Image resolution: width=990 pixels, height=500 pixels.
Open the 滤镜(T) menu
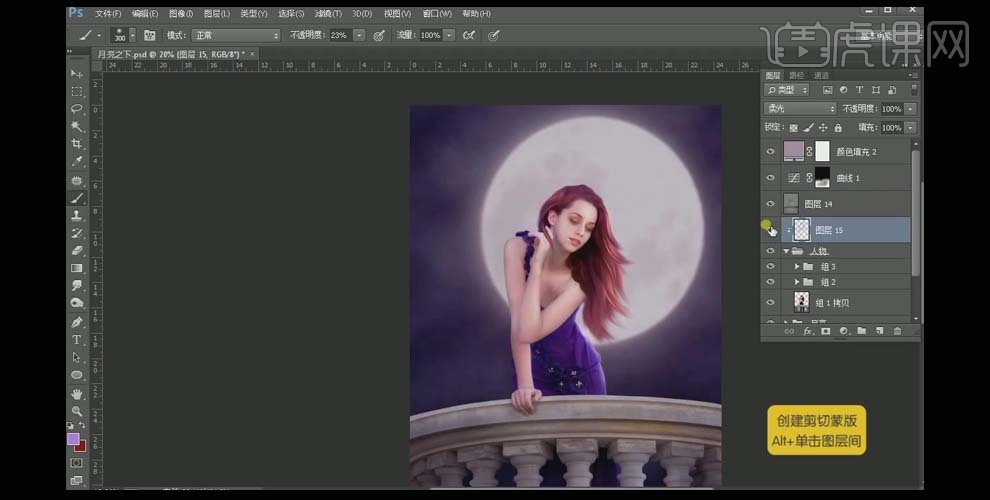click(x=328, y=13)
